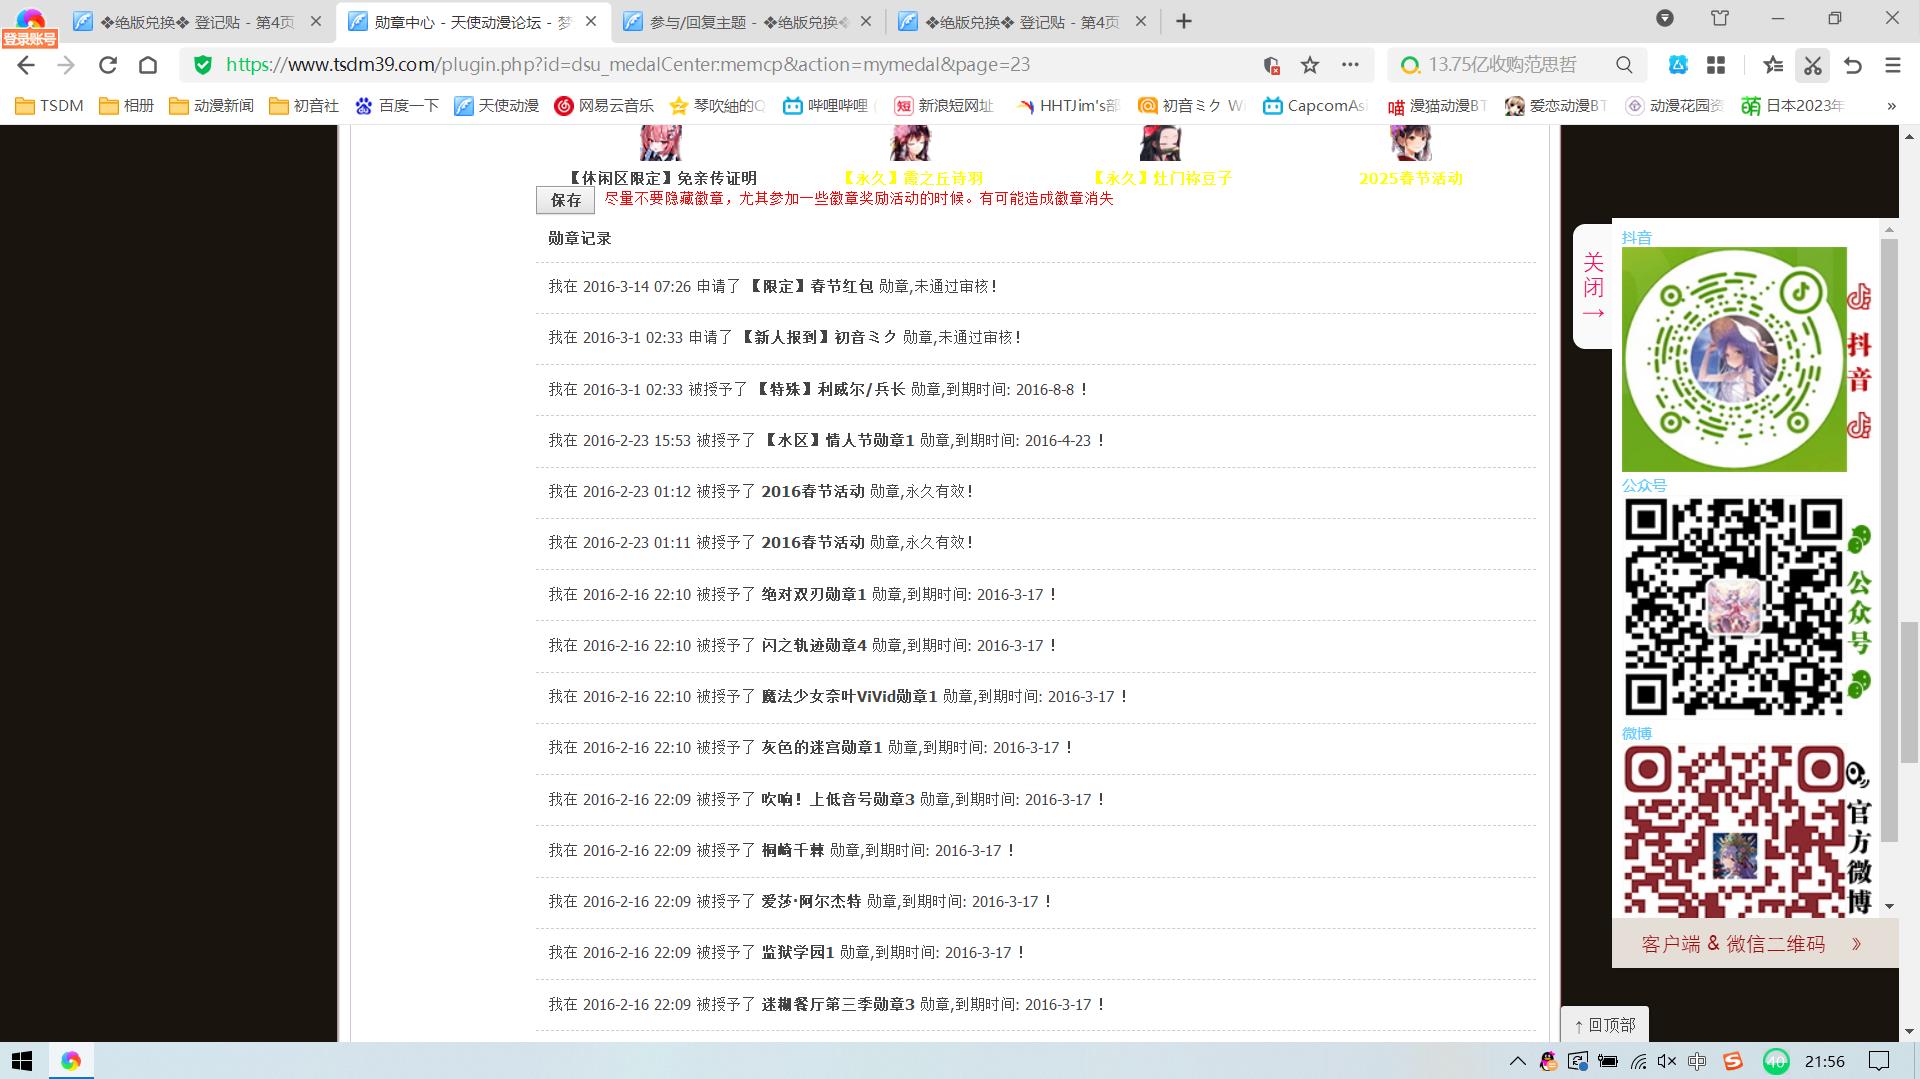Image resolution: width=1920 pixels, height=1079 pixels.
Task: Close the QR code sidebar via 关闭
Action: click(1593, 287)
